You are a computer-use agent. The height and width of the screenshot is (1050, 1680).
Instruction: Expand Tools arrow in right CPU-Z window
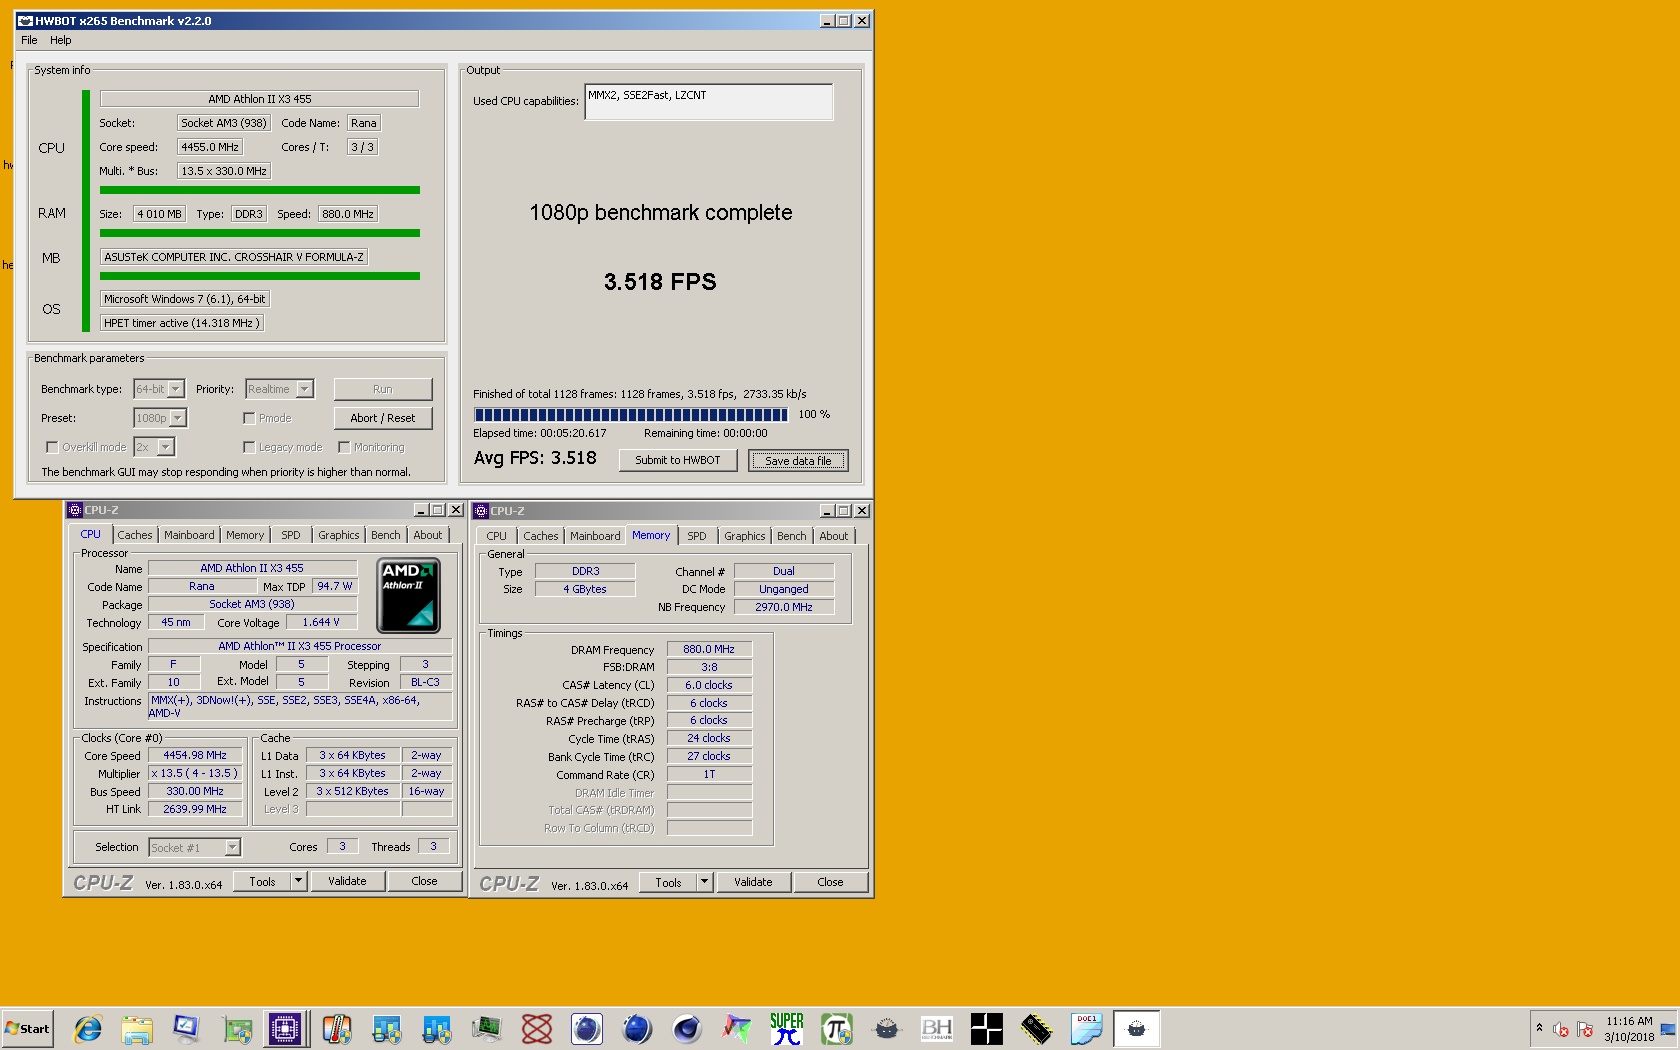[x=704, y=882]
